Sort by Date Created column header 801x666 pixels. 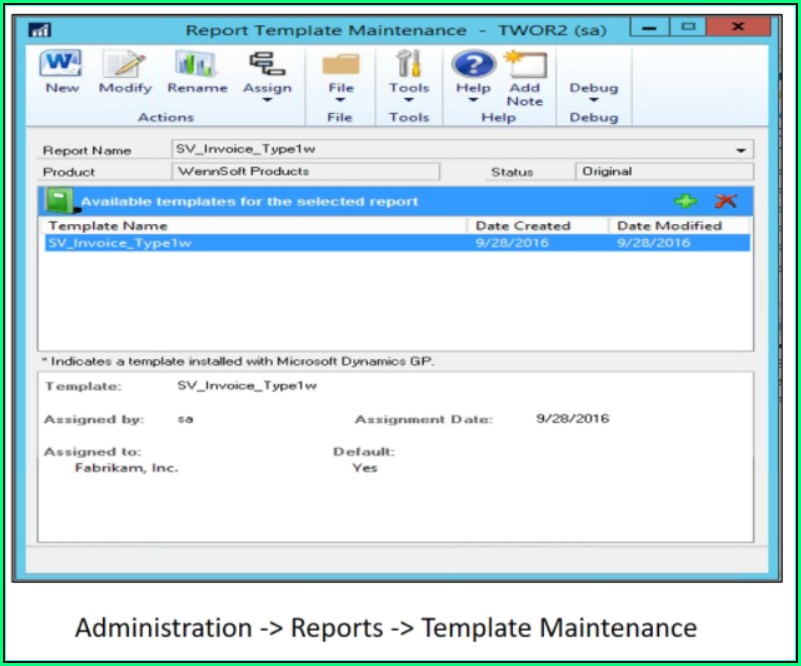537,226
